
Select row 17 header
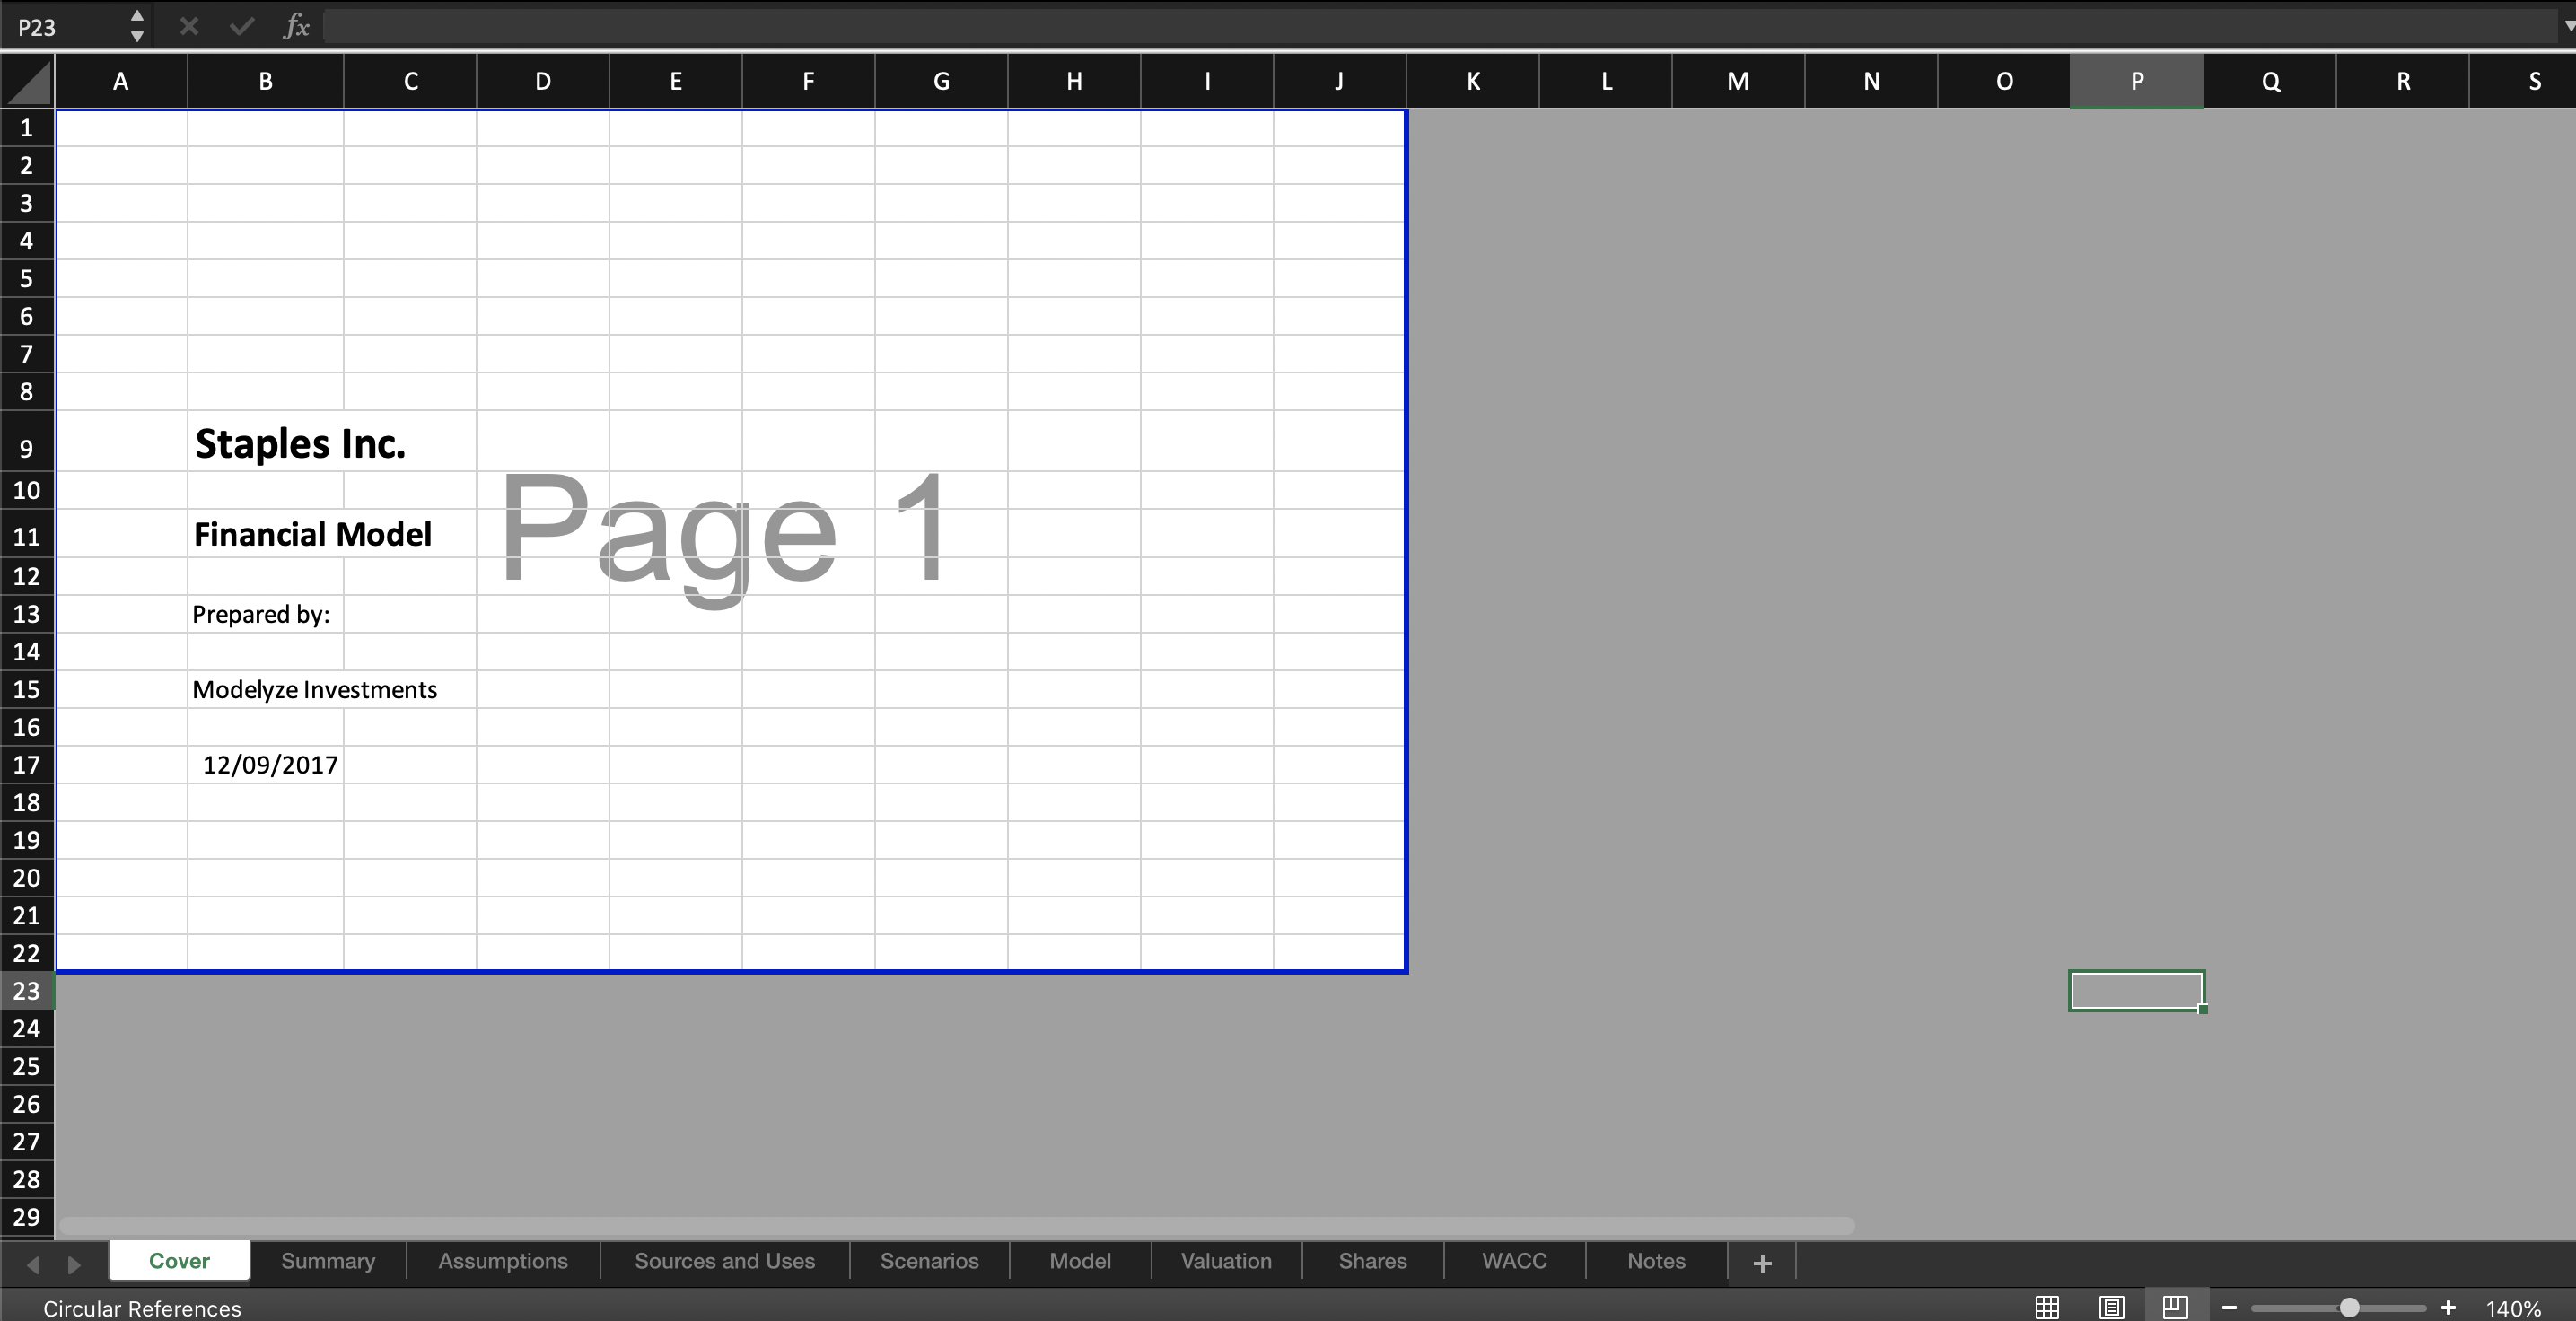point(27,765)
